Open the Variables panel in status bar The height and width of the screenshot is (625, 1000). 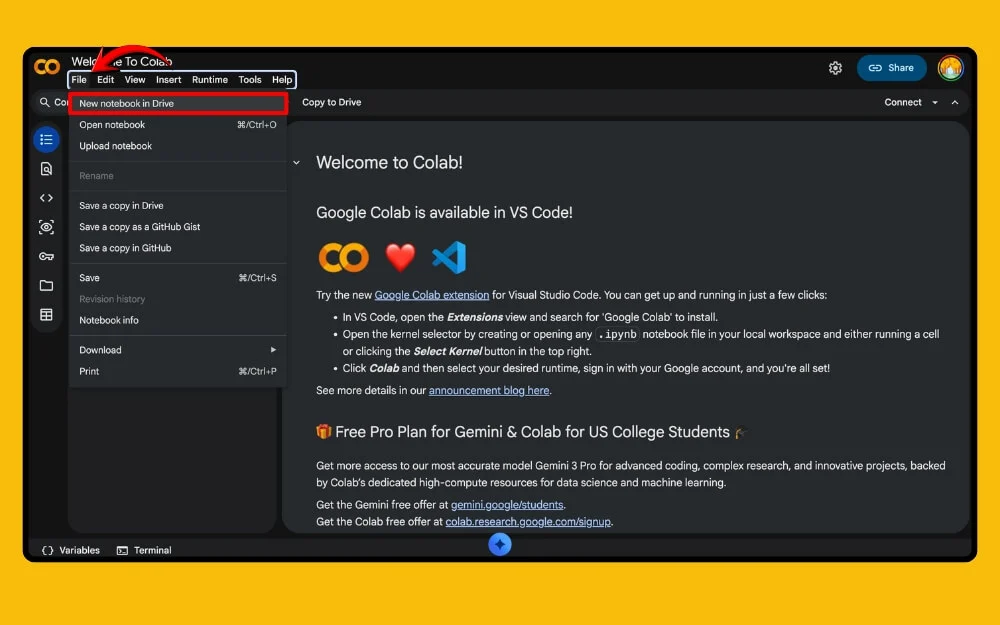click(x=68, y=549)
